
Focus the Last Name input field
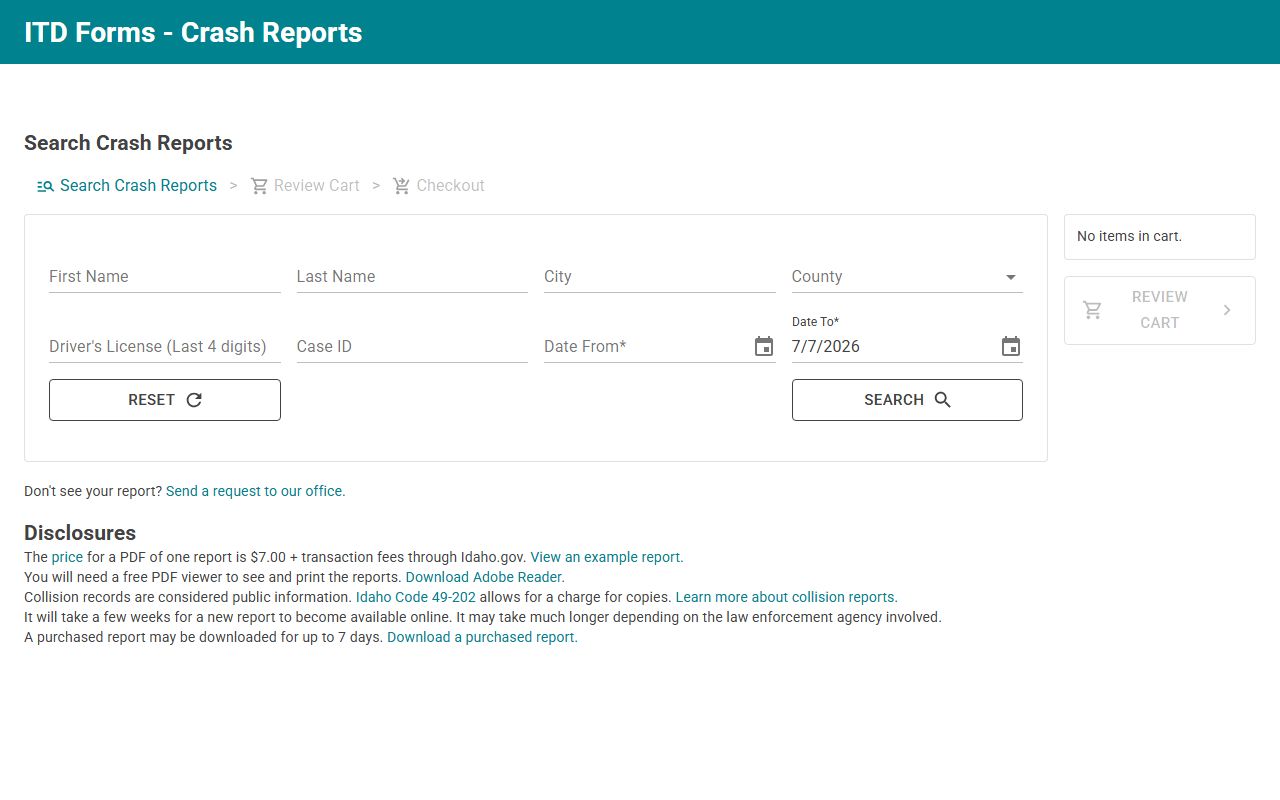pos(412,277)
